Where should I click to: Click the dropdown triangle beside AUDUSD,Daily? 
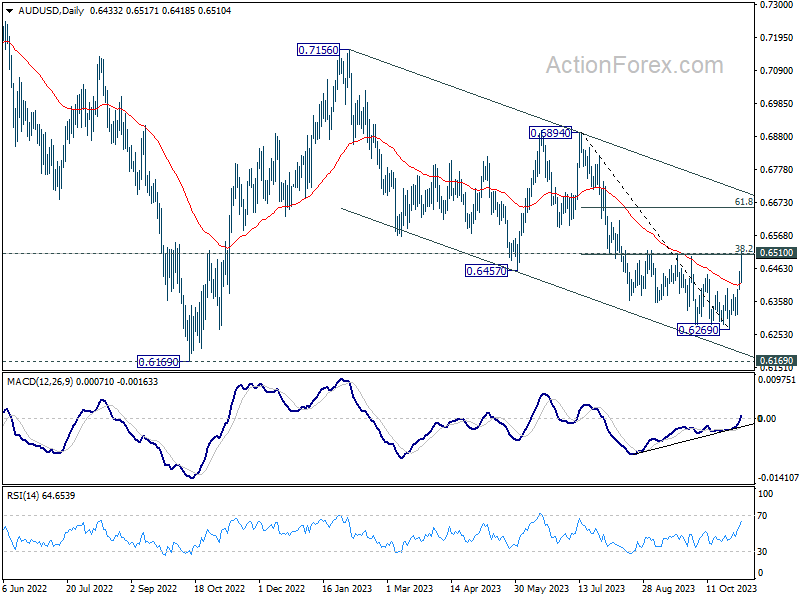pos(10,11)
